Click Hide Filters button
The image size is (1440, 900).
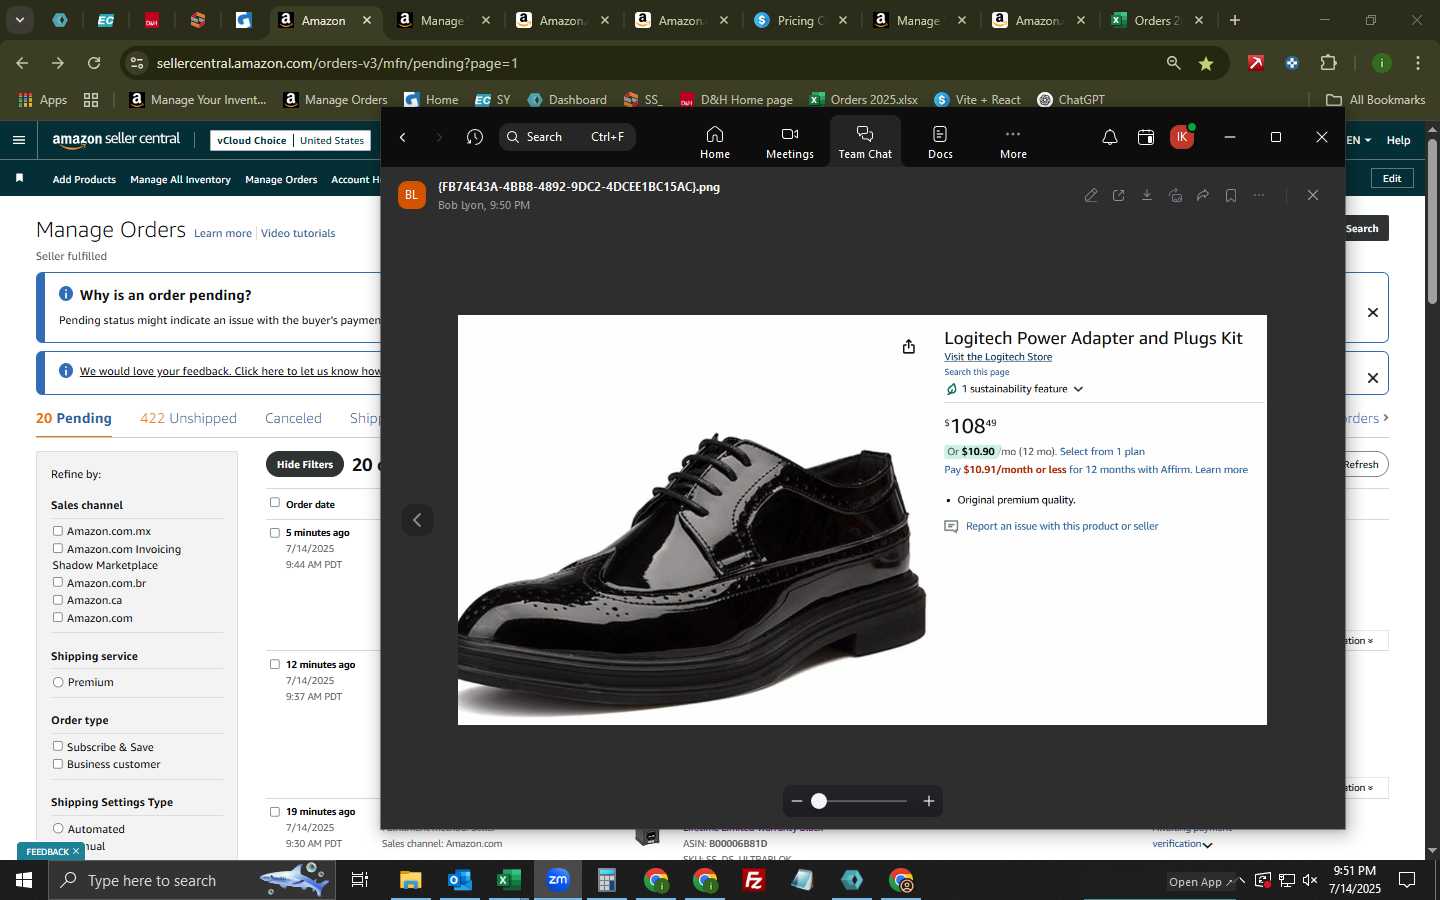tap(305, 464)
